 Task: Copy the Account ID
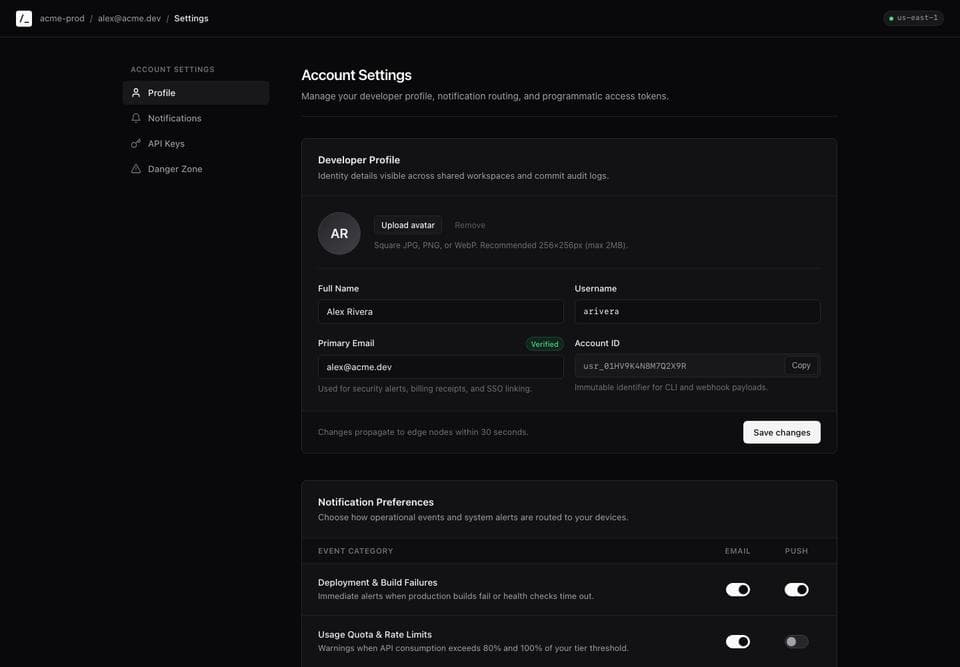(x=801, y=366)
